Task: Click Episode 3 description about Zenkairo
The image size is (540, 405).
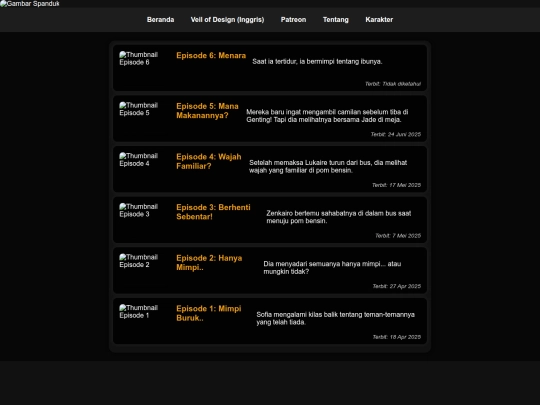Action: (339, 217)
